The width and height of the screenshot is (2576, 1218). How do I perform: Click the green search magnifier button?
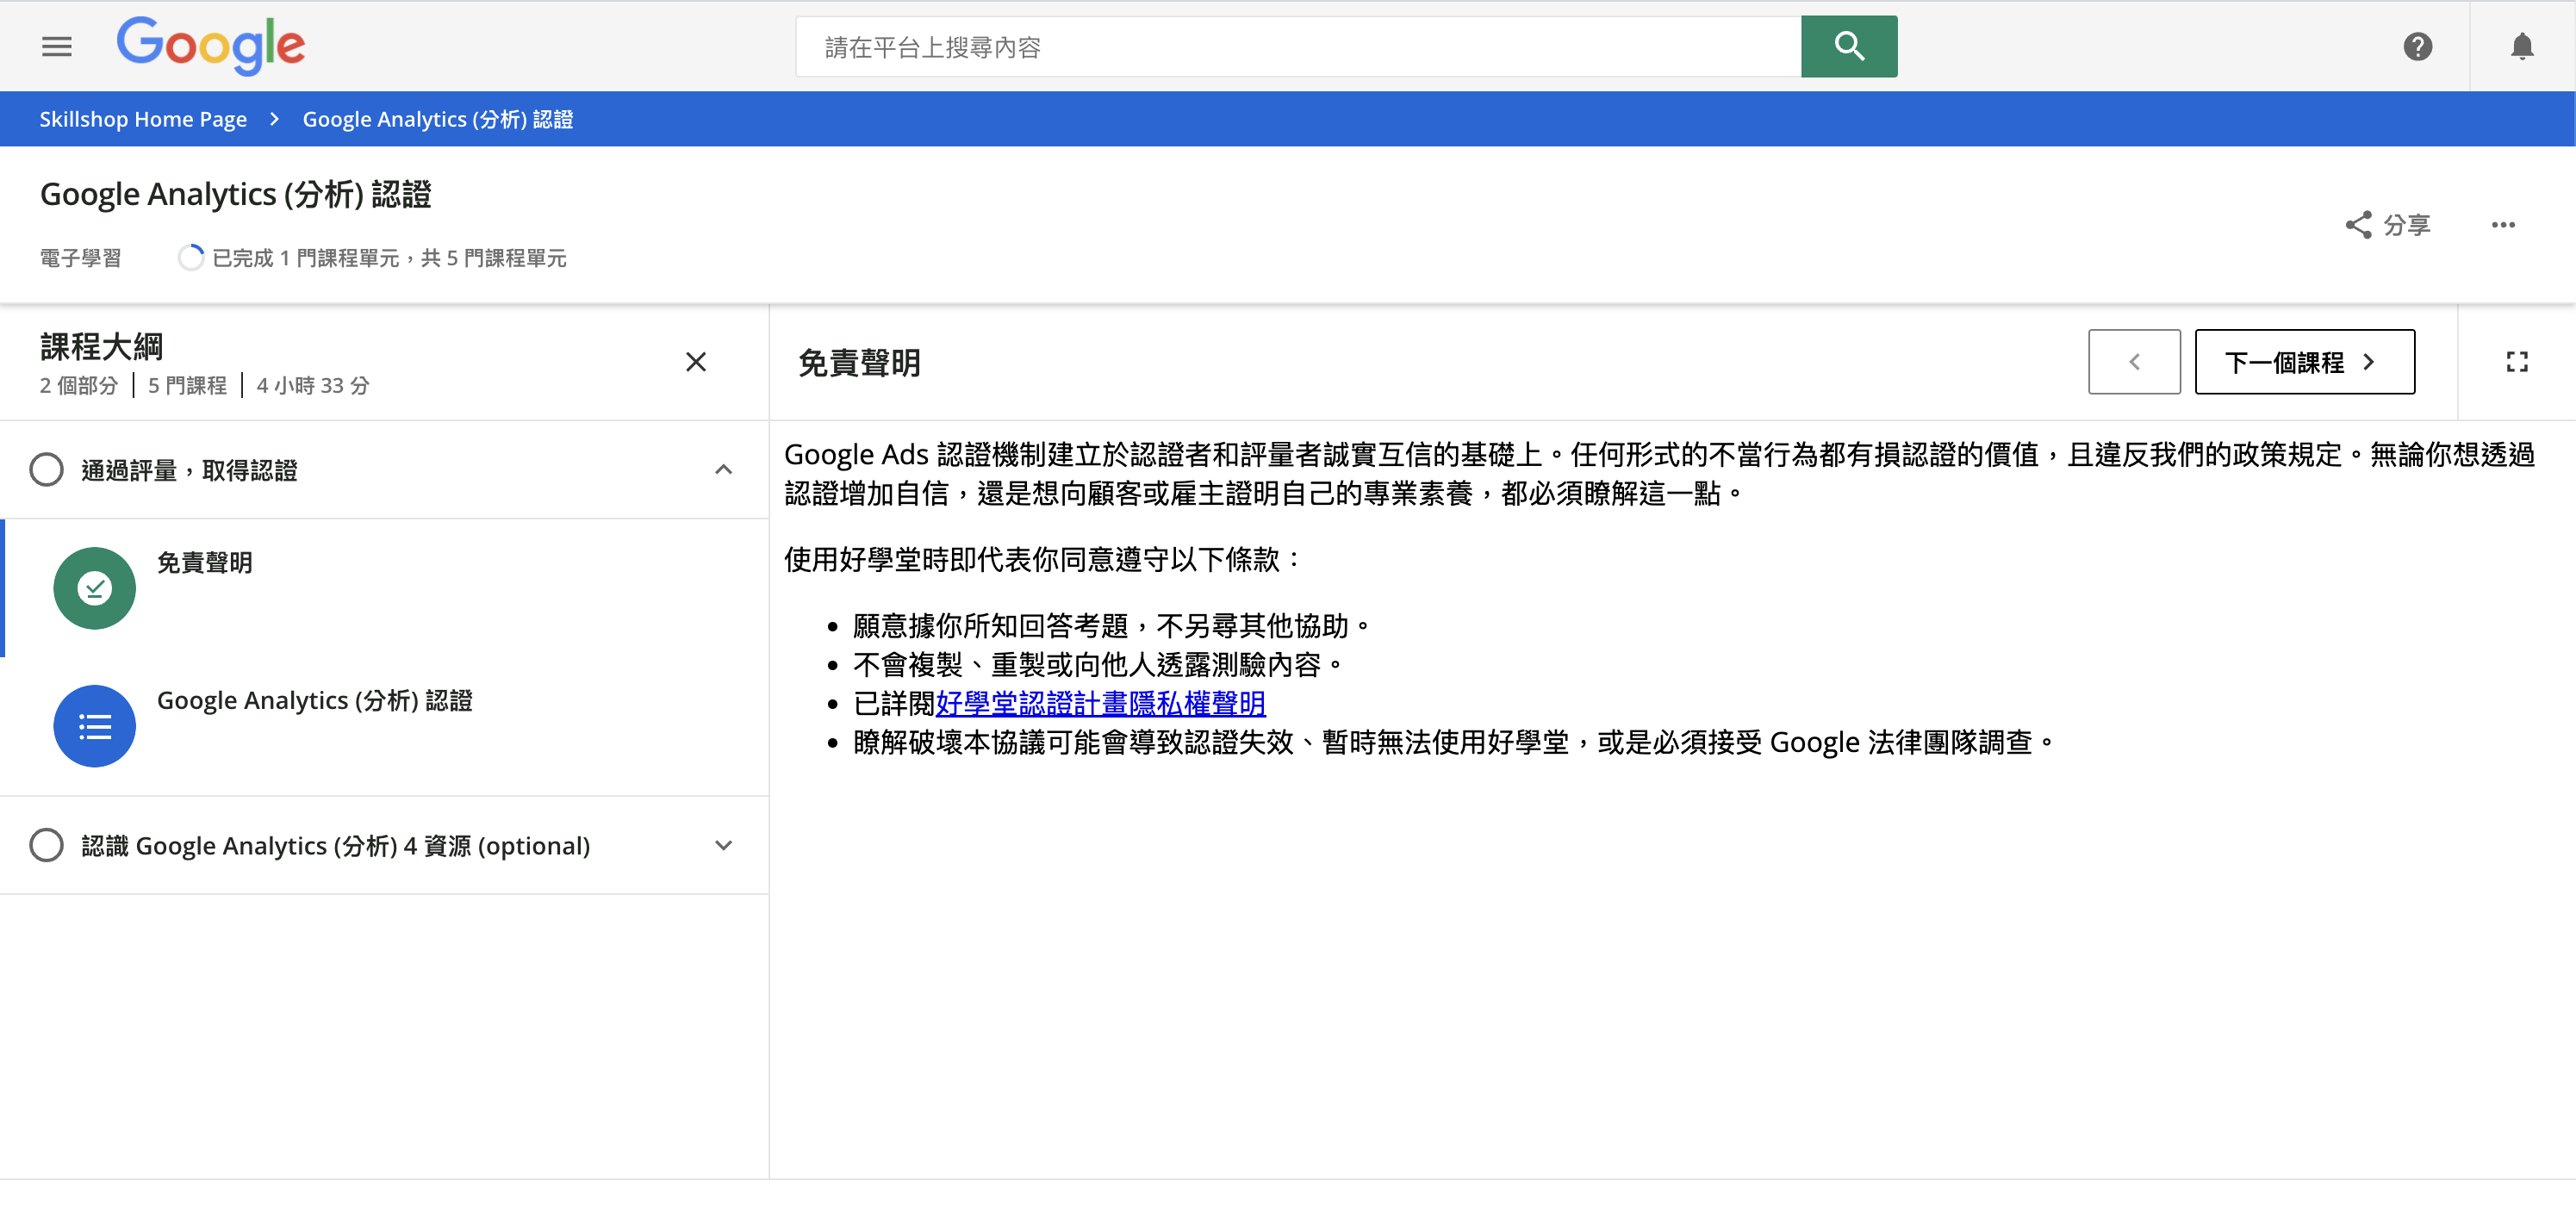(x=1848, y=46)
